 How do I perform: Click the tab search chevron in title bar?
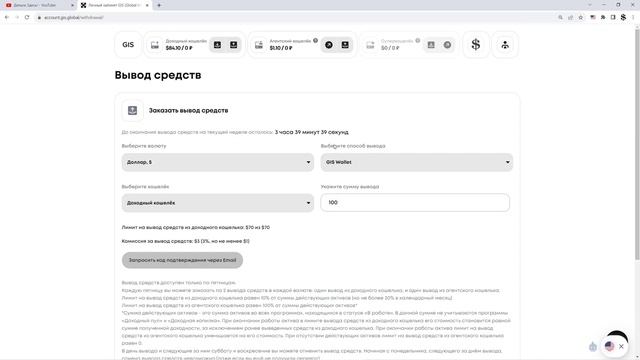point(590,5)
